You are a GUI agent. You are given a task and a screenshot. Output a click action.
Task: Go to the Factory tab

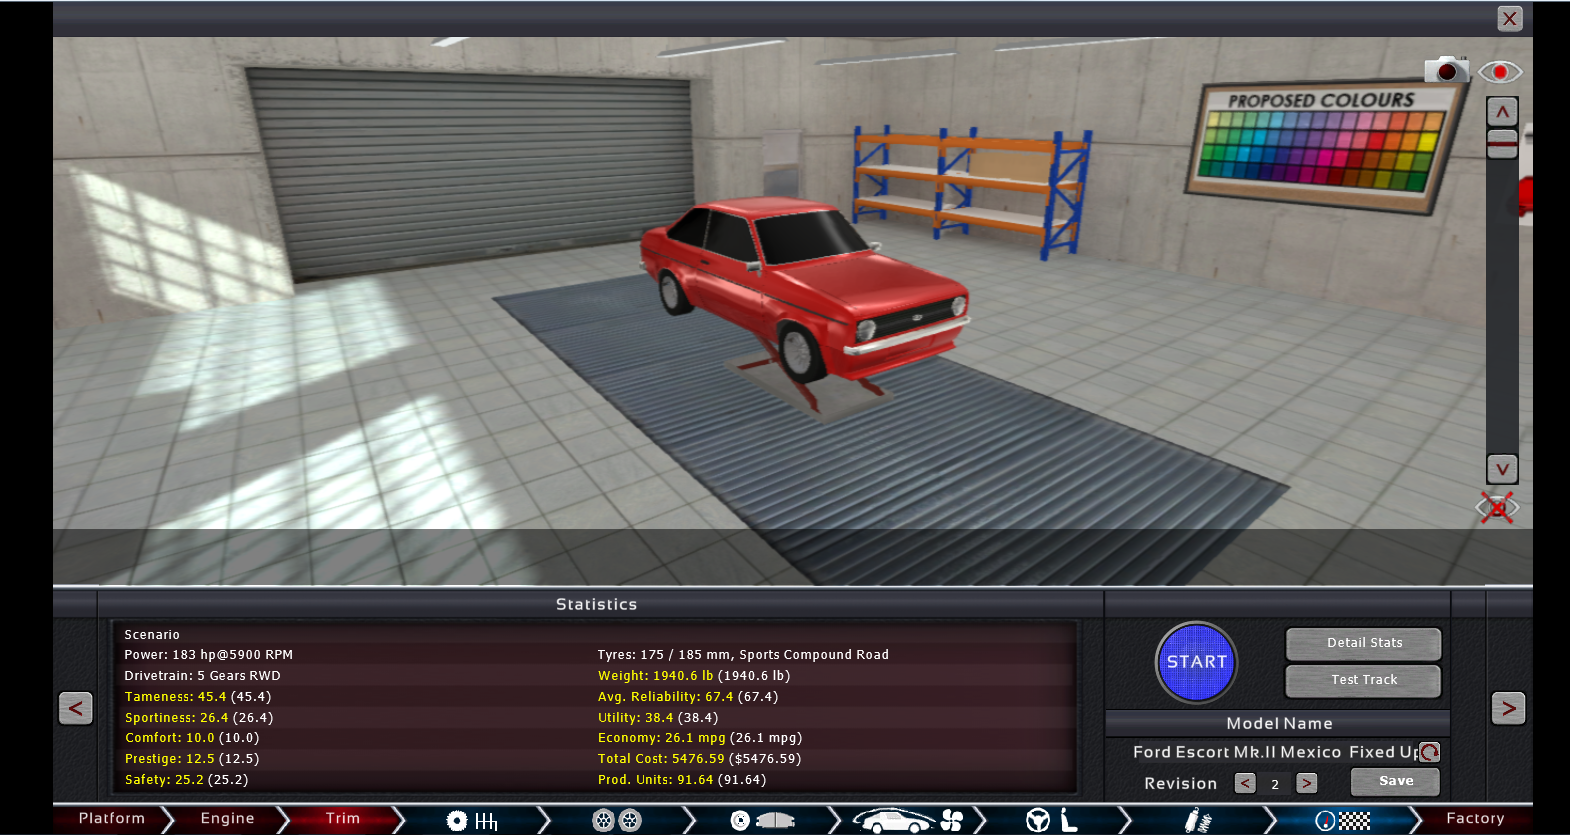(x=1475, y=819)
